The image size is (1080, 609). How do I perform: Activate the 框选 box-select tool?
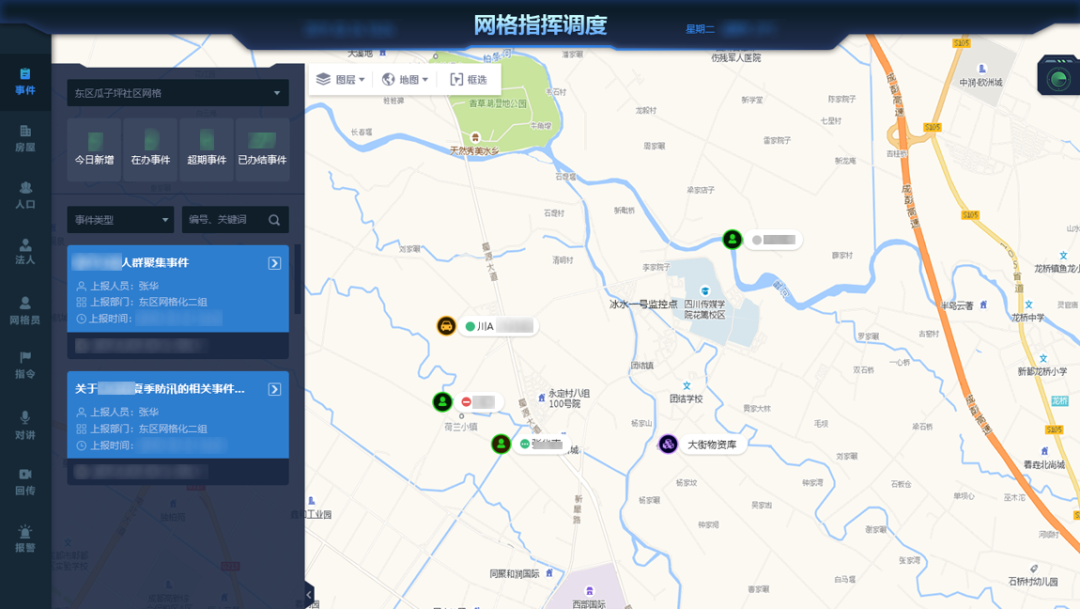(469, 80)
